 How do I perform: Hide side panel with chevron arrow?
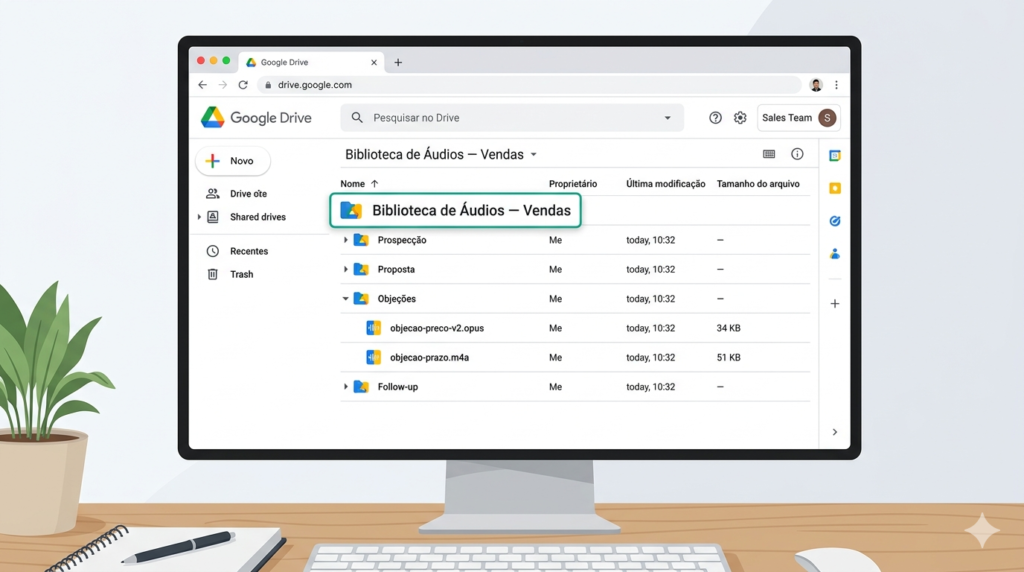click(835, 432)
